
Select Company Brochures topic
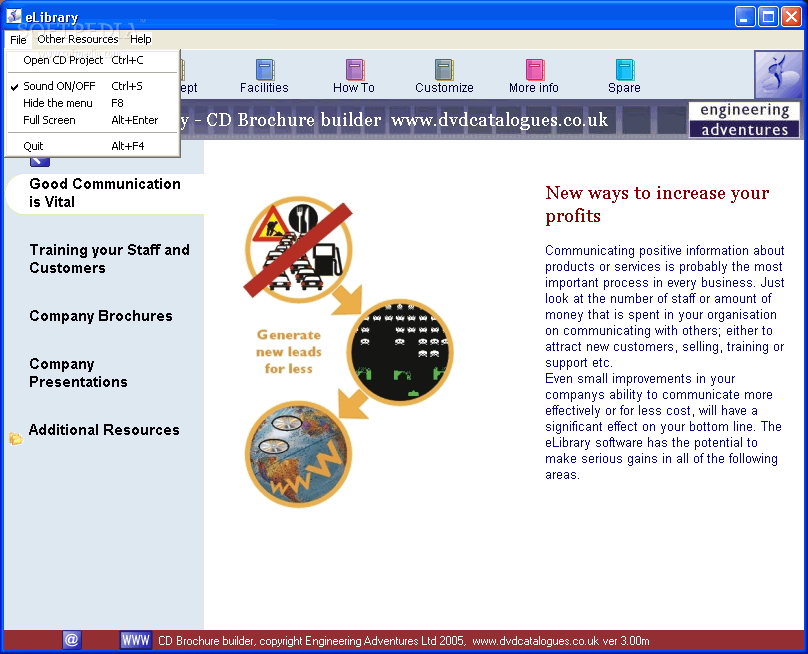pyautogui.click(x=101, y=316)
